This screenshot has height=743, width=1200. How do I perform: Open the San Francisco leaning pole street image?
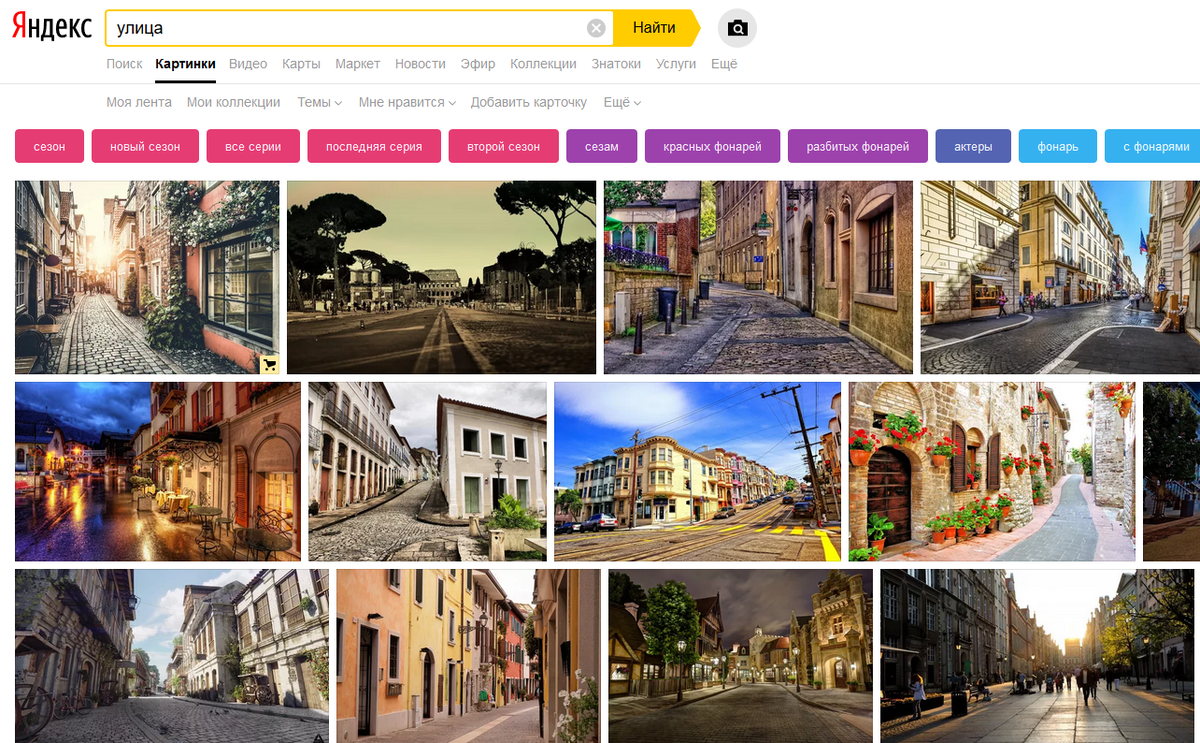click(x=698, y=471)
